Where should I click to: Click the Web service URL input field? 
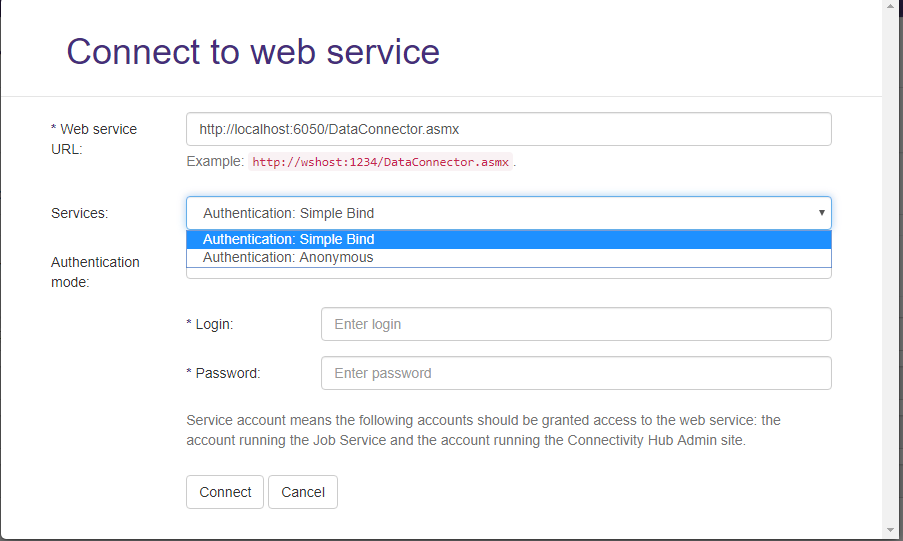(x=508, y=129)
